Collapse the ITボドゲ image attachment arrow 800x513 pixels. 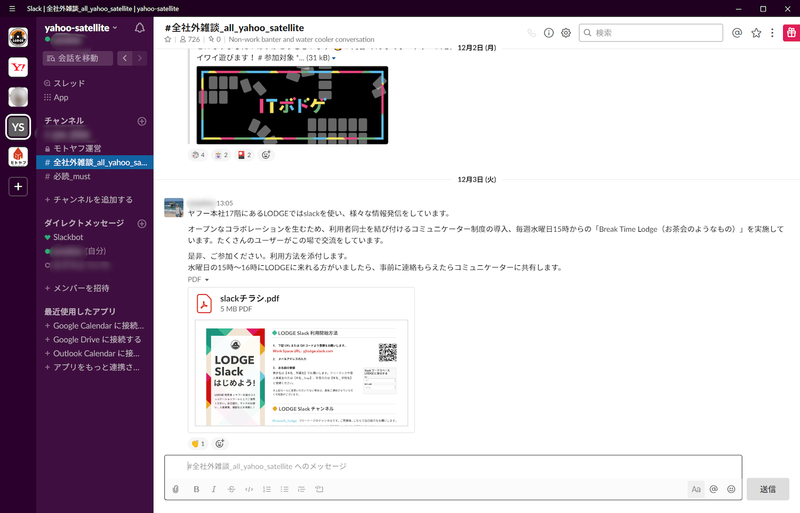coord(334,58)
